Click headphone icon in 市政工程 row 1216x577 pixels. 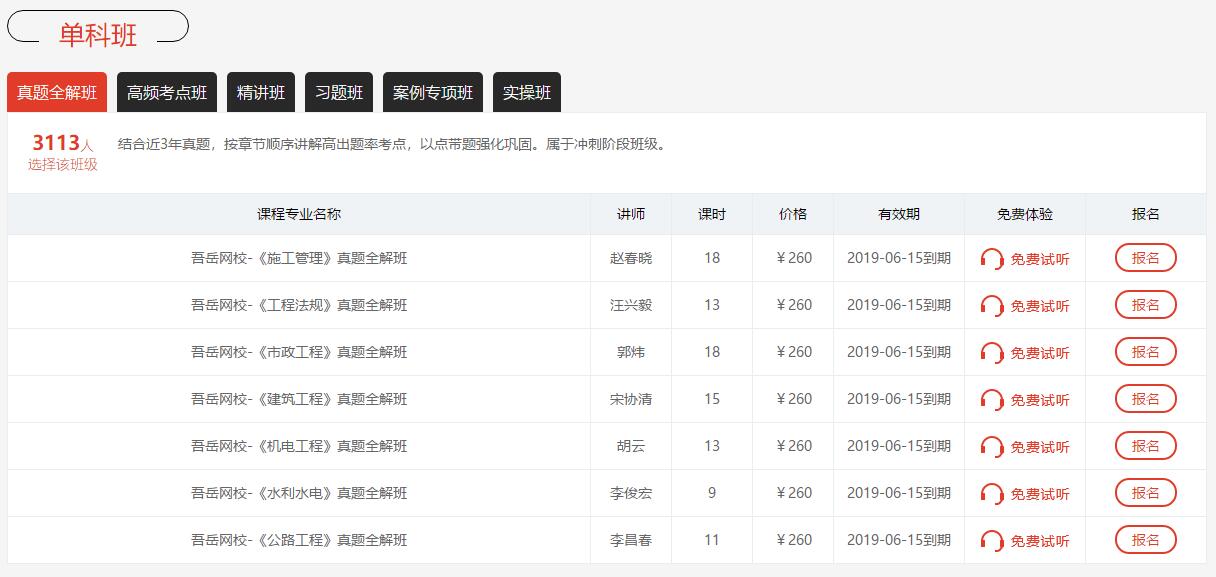point(992,353)
